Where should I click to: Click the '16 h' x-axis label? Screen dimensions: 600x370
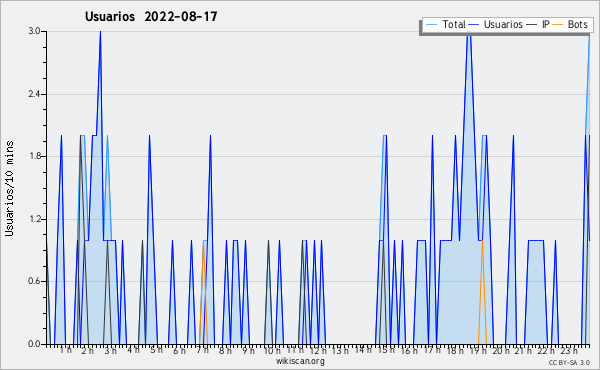(409, 350)
